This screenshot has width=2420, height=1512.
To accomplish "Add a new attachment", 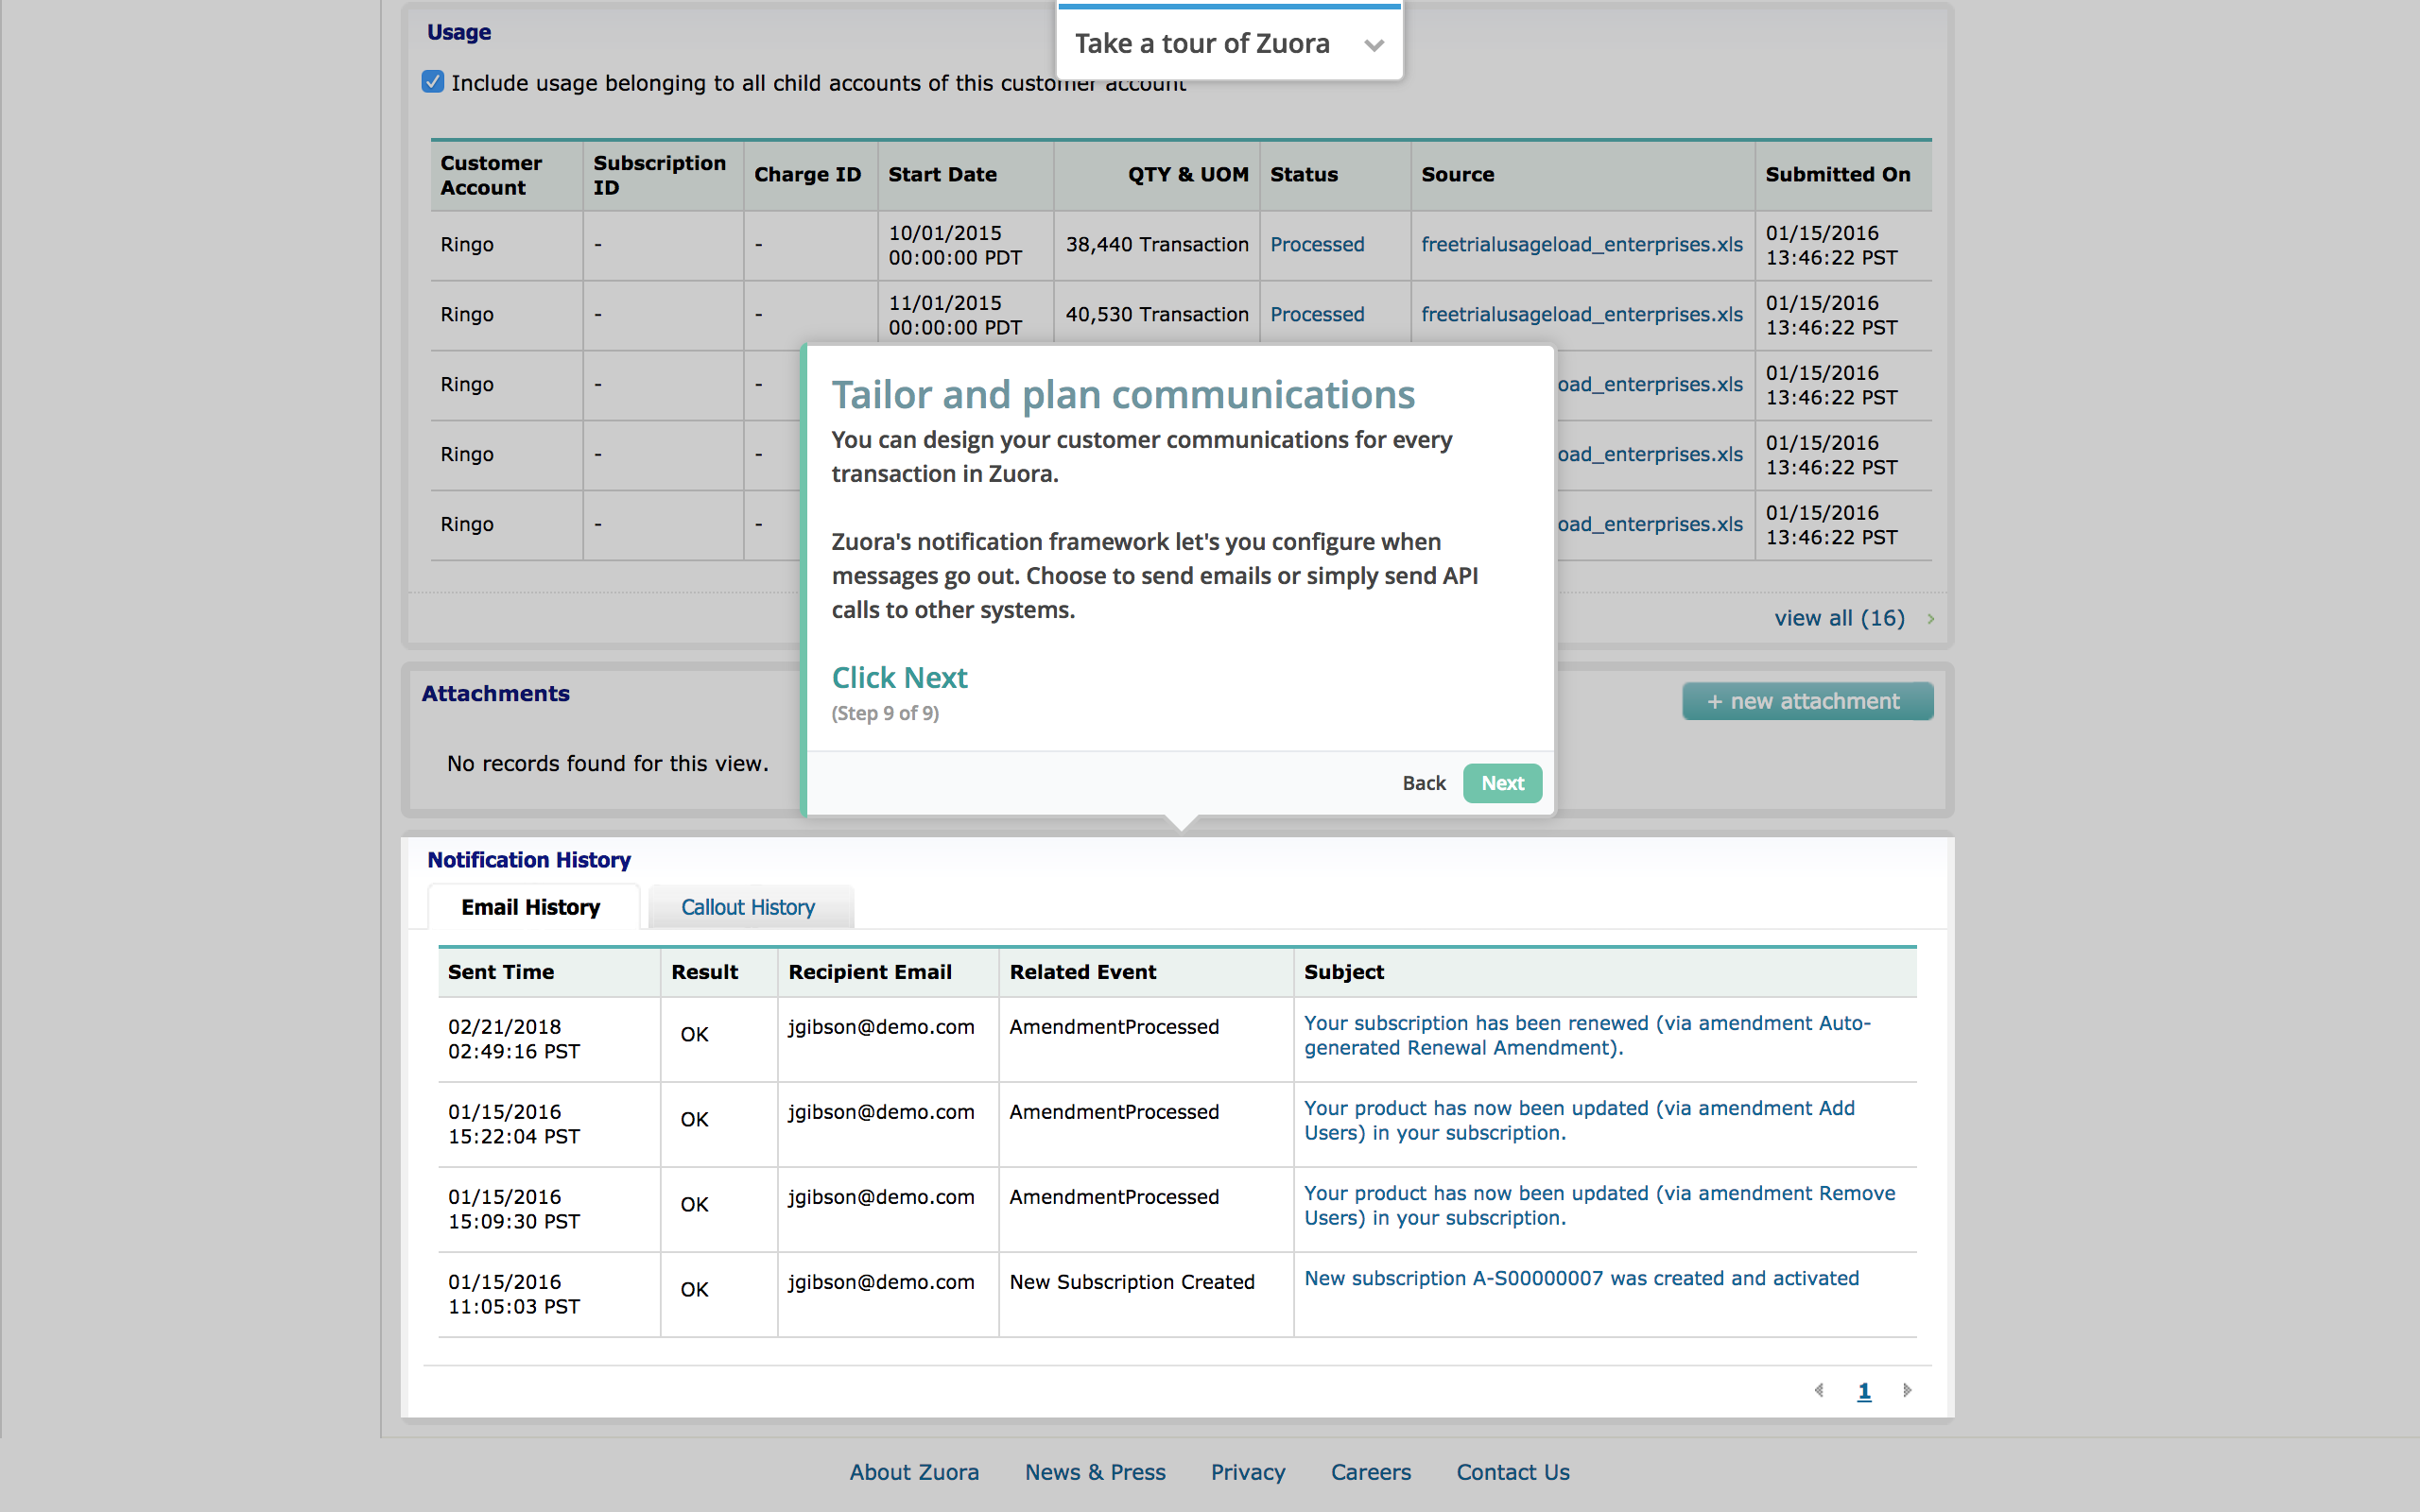I will [x=1807, y=701].
